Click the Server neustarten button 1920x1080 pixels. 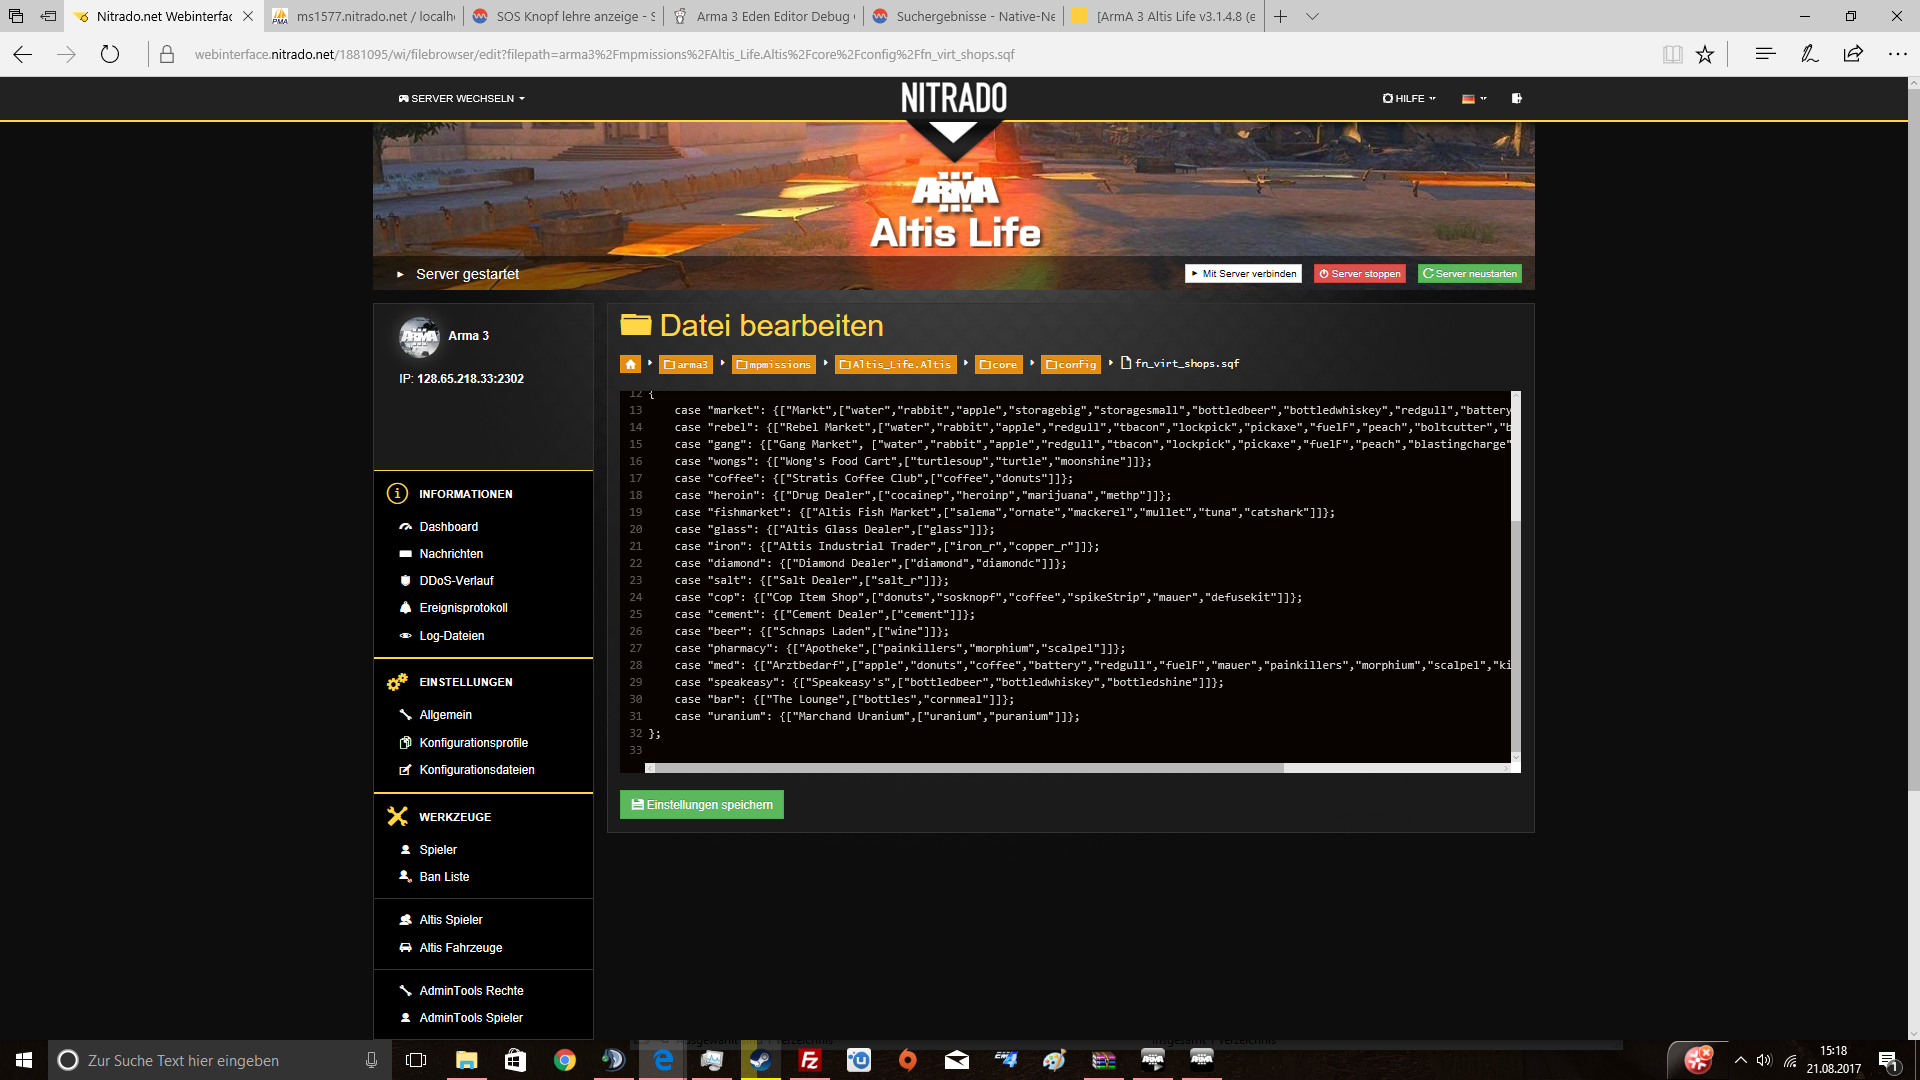point(1470,274)
